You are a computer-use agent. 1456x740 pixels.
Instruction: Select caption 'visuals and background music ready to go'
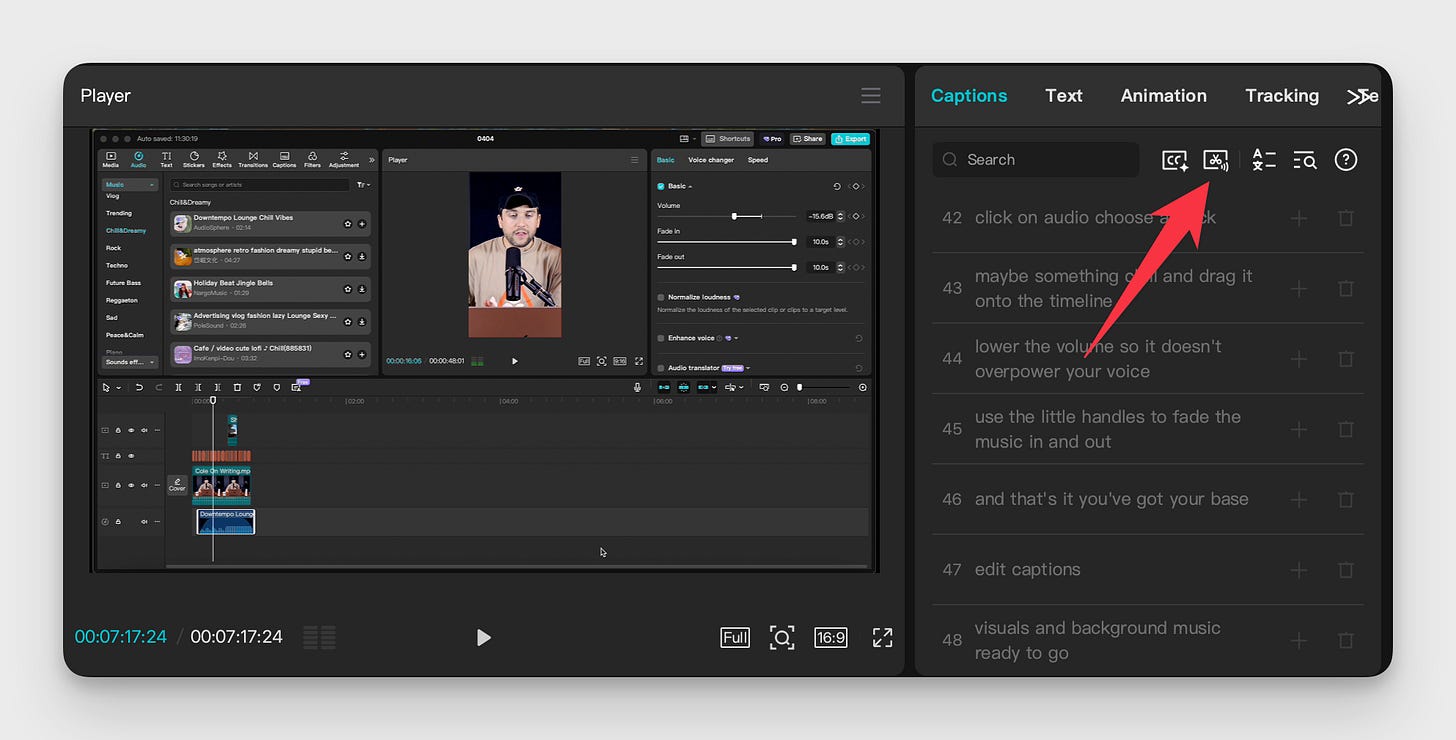tap(1098, 640)
